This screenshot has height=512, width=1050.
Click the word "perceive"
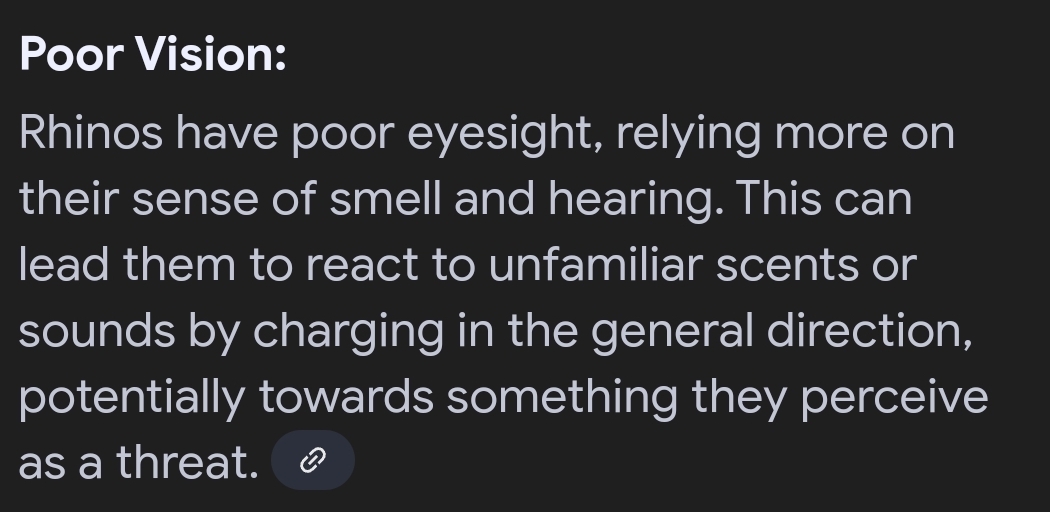pos(894,399)
